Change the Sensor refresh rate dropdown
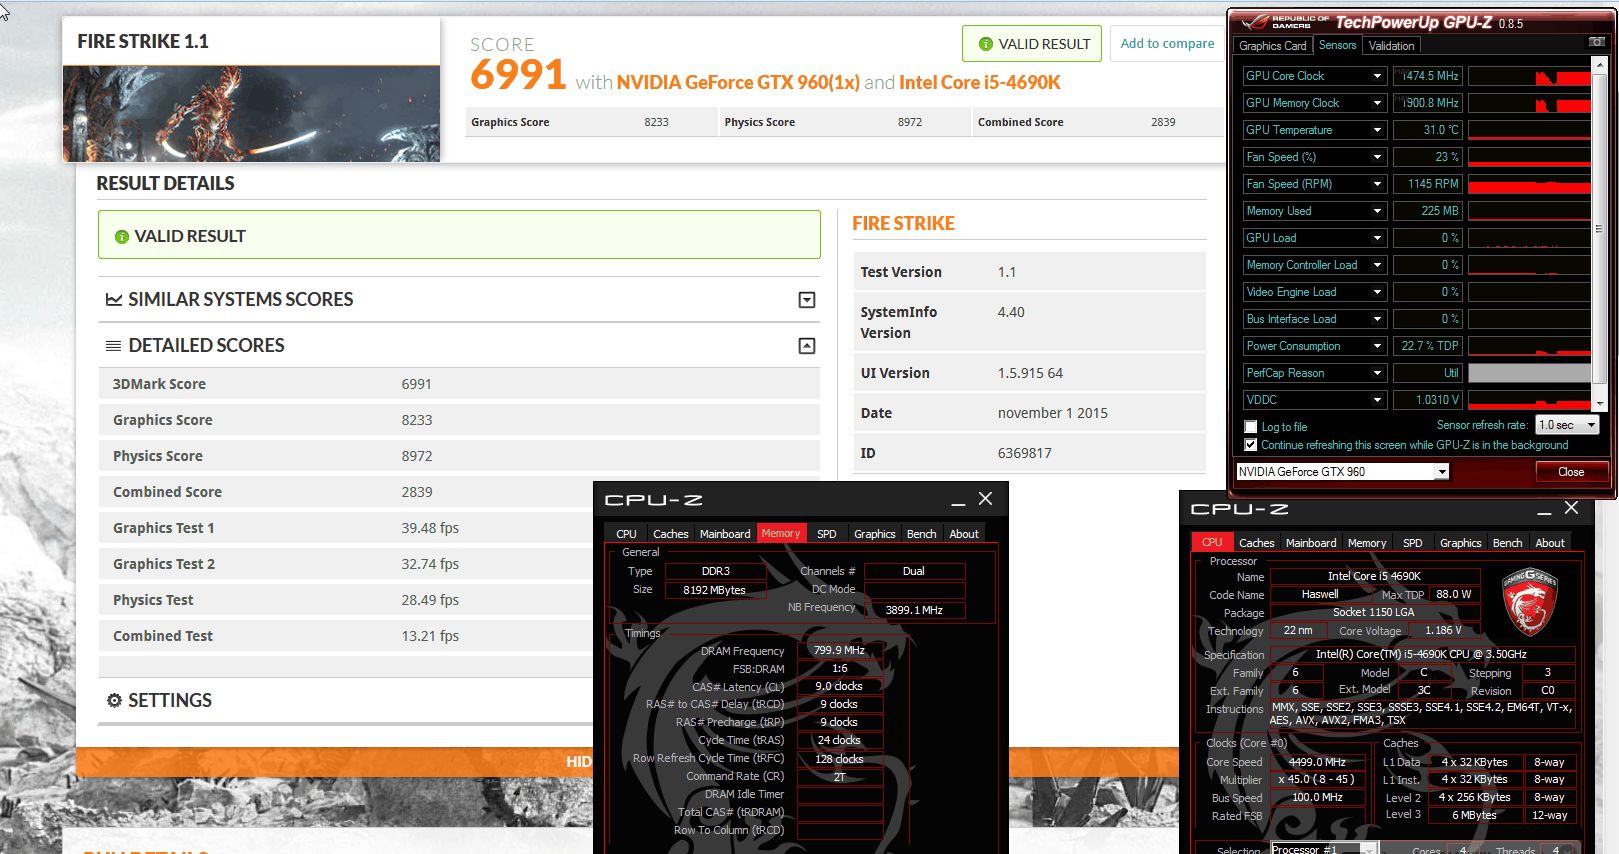 [1567, 425]
